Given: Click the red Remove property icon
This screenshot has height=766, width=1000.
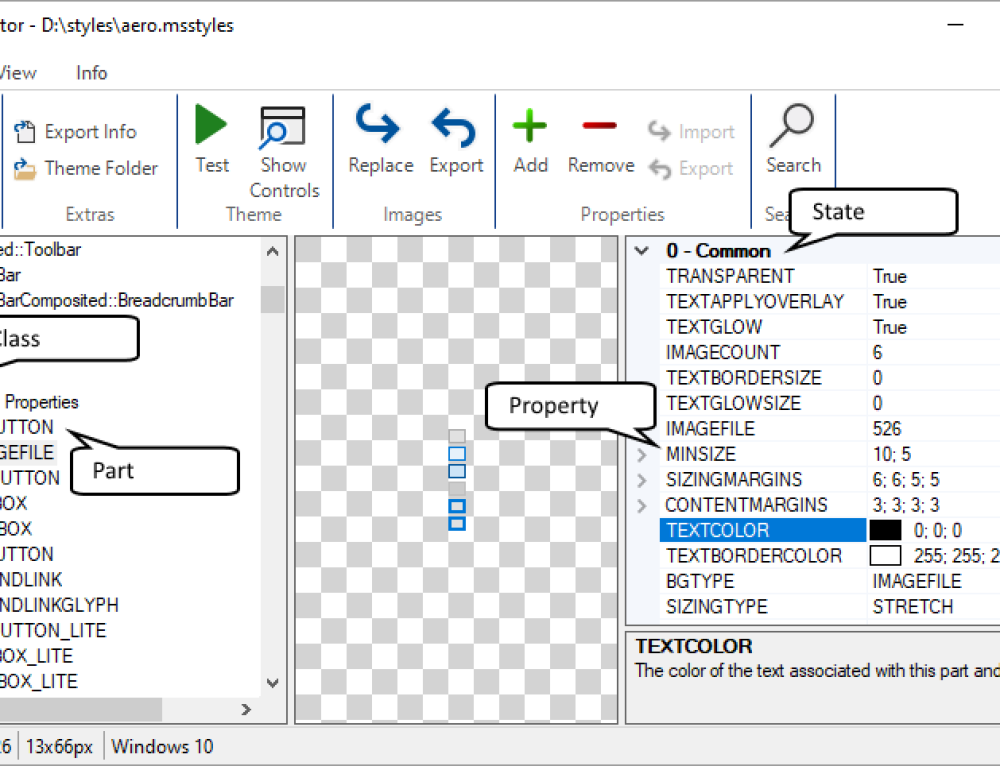Looking at the screenshot, I should click(600, 126).
